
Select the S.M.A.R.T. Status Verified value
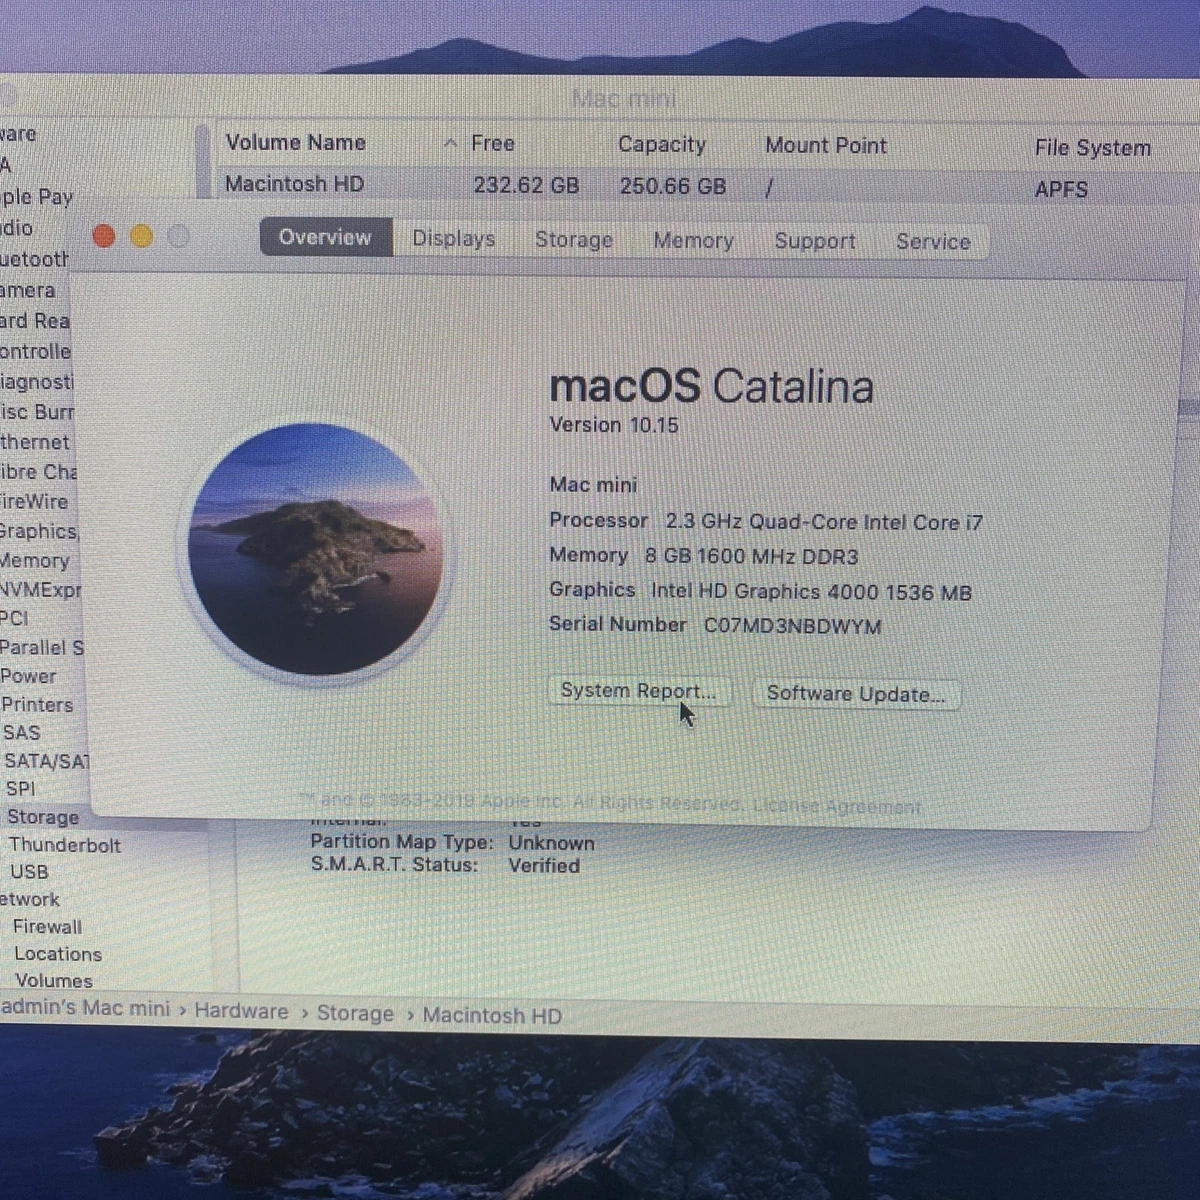tap(543, 866)
